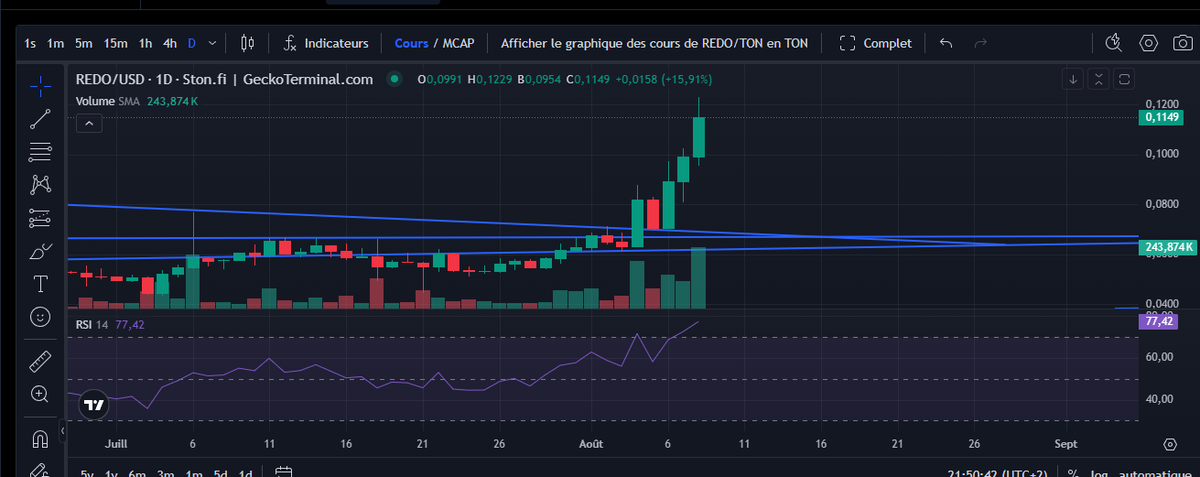Open the quick search lightning icon
Viewport: 1200px width, 477px height.
coord(1116,43)
